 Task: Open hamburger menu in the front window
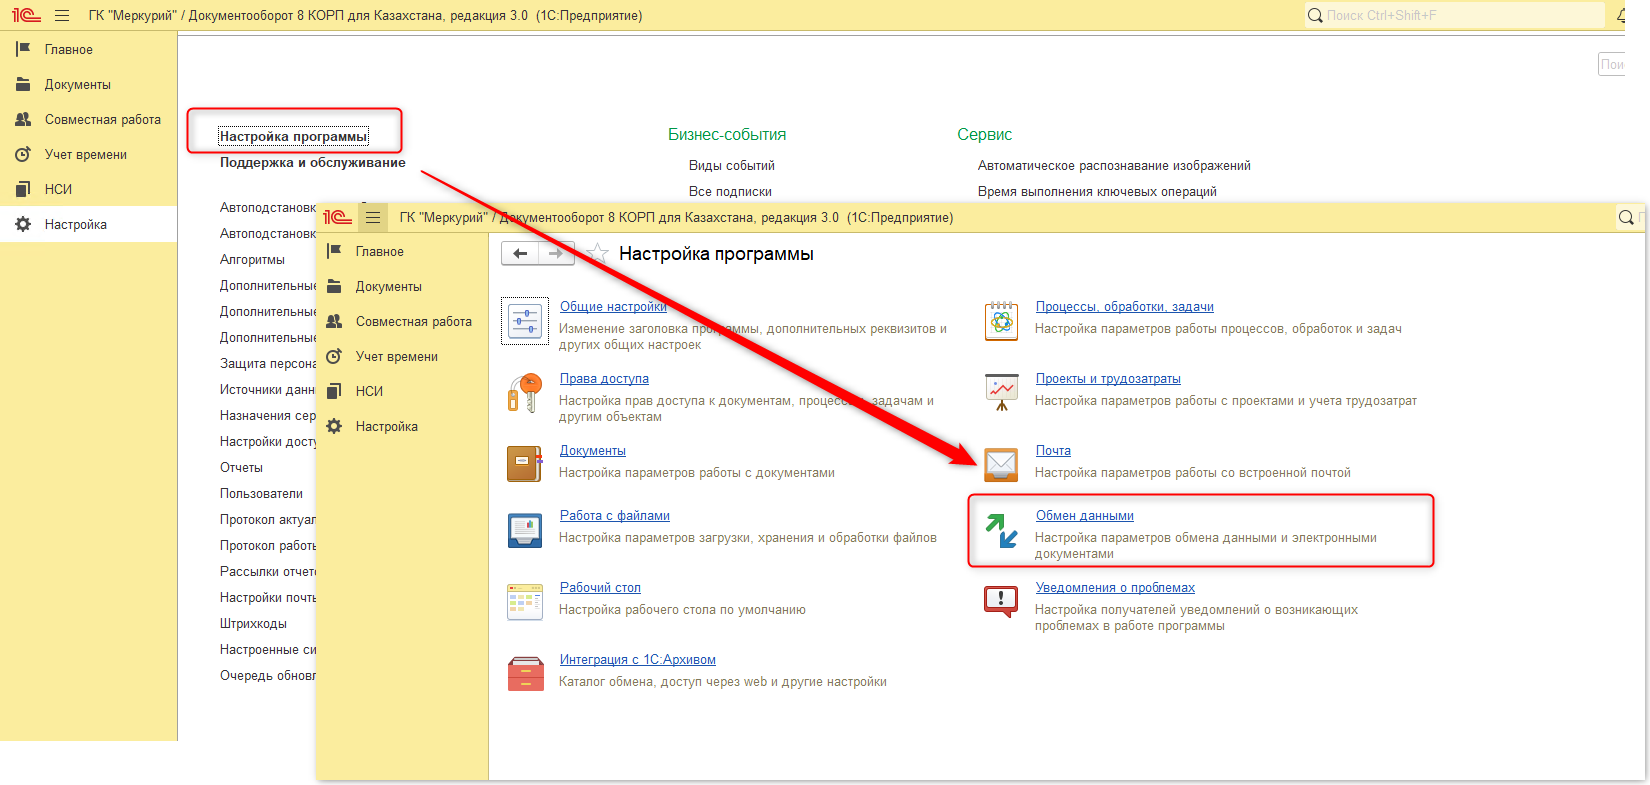click(x=373, y=217)
